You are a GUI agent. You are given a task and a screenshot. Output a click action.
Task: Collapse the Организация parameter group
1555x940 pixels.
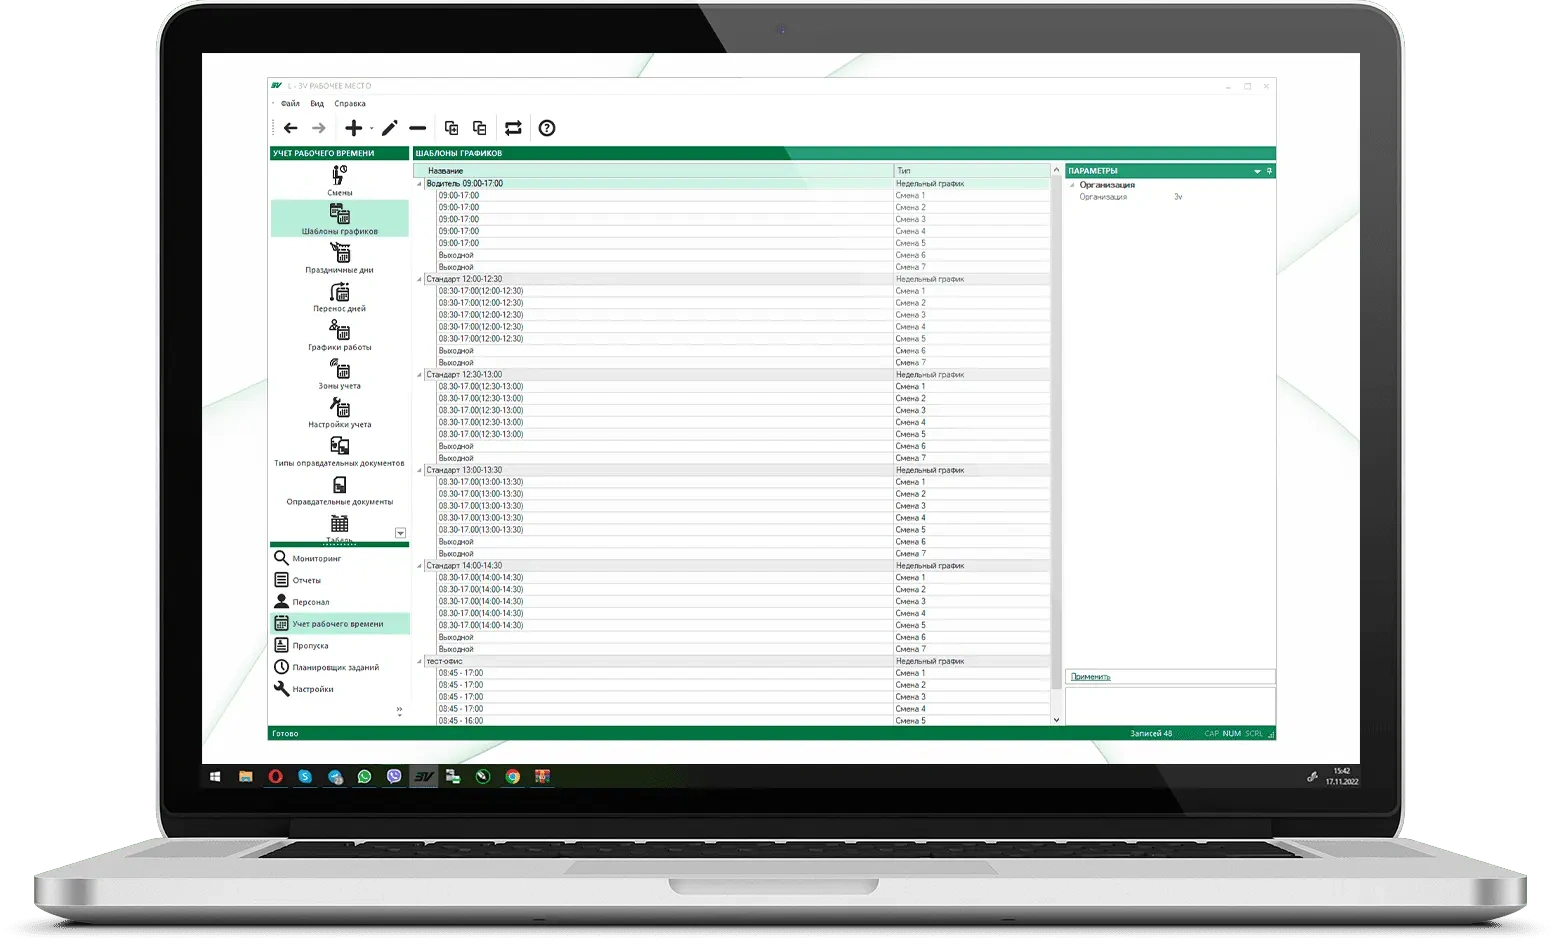pyautogui.click(x=1072, y=185)
